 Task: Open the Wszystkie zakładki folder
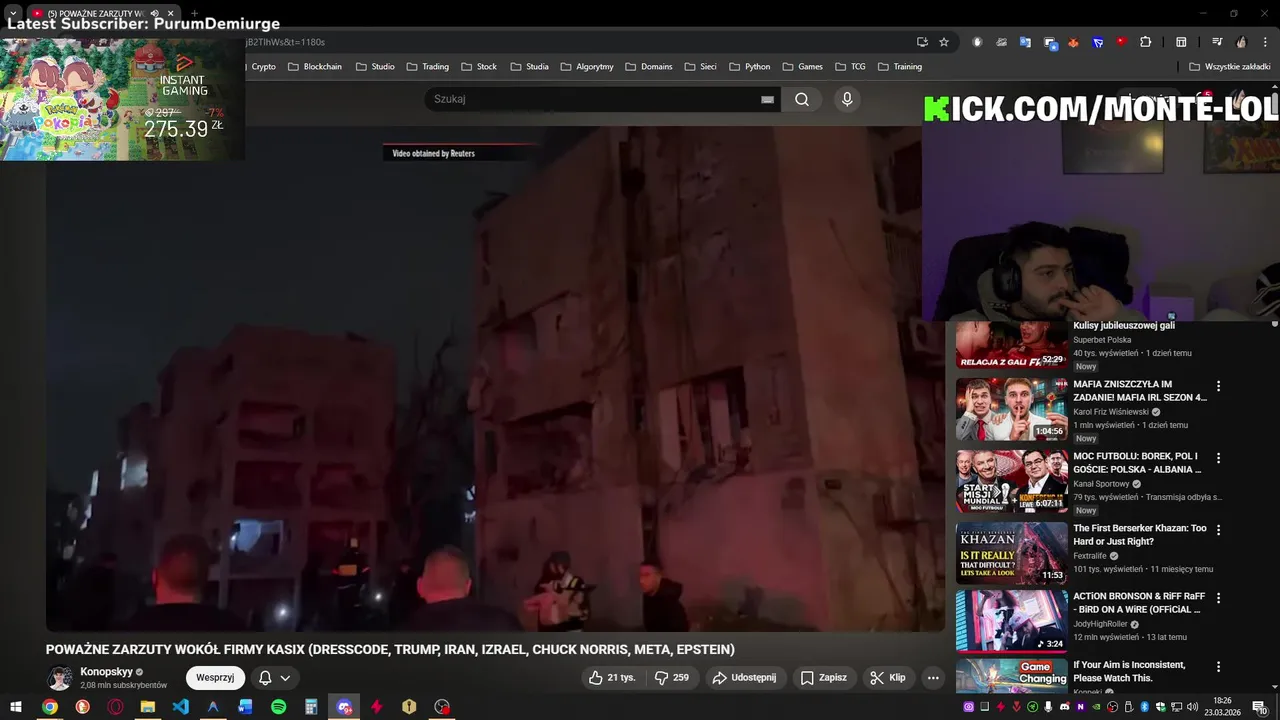[1229, 67]
